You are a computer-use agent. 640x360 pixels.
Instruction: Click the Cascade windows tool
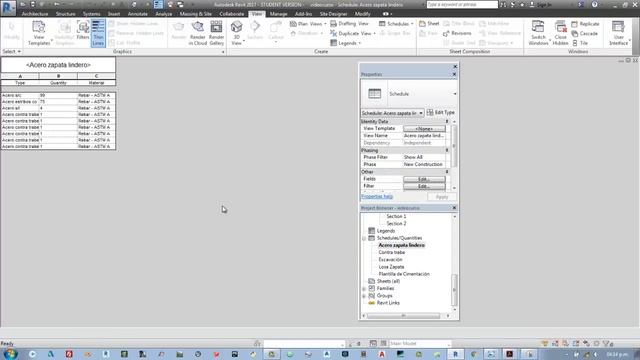(584, 33)
